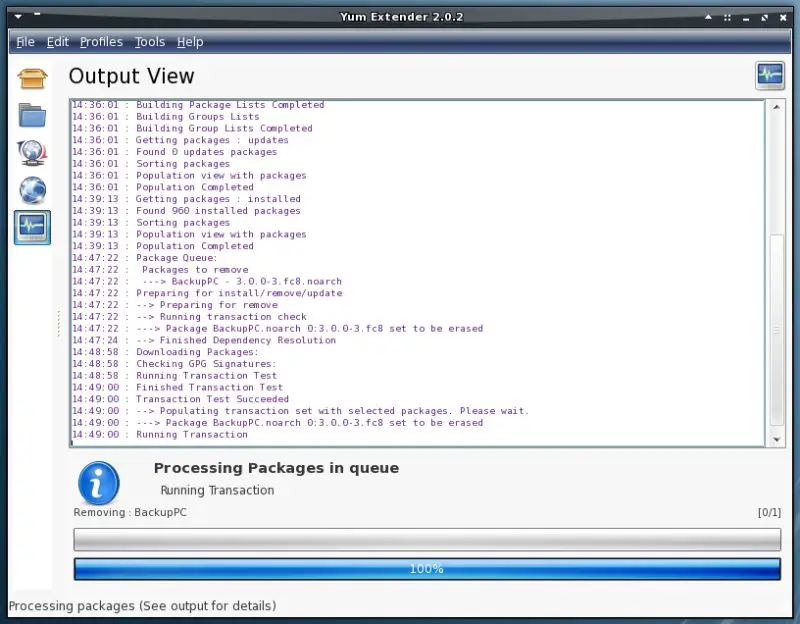Click 'Preparing for install/remove/update' log line

pyautogui.click(x=207, y=293)
